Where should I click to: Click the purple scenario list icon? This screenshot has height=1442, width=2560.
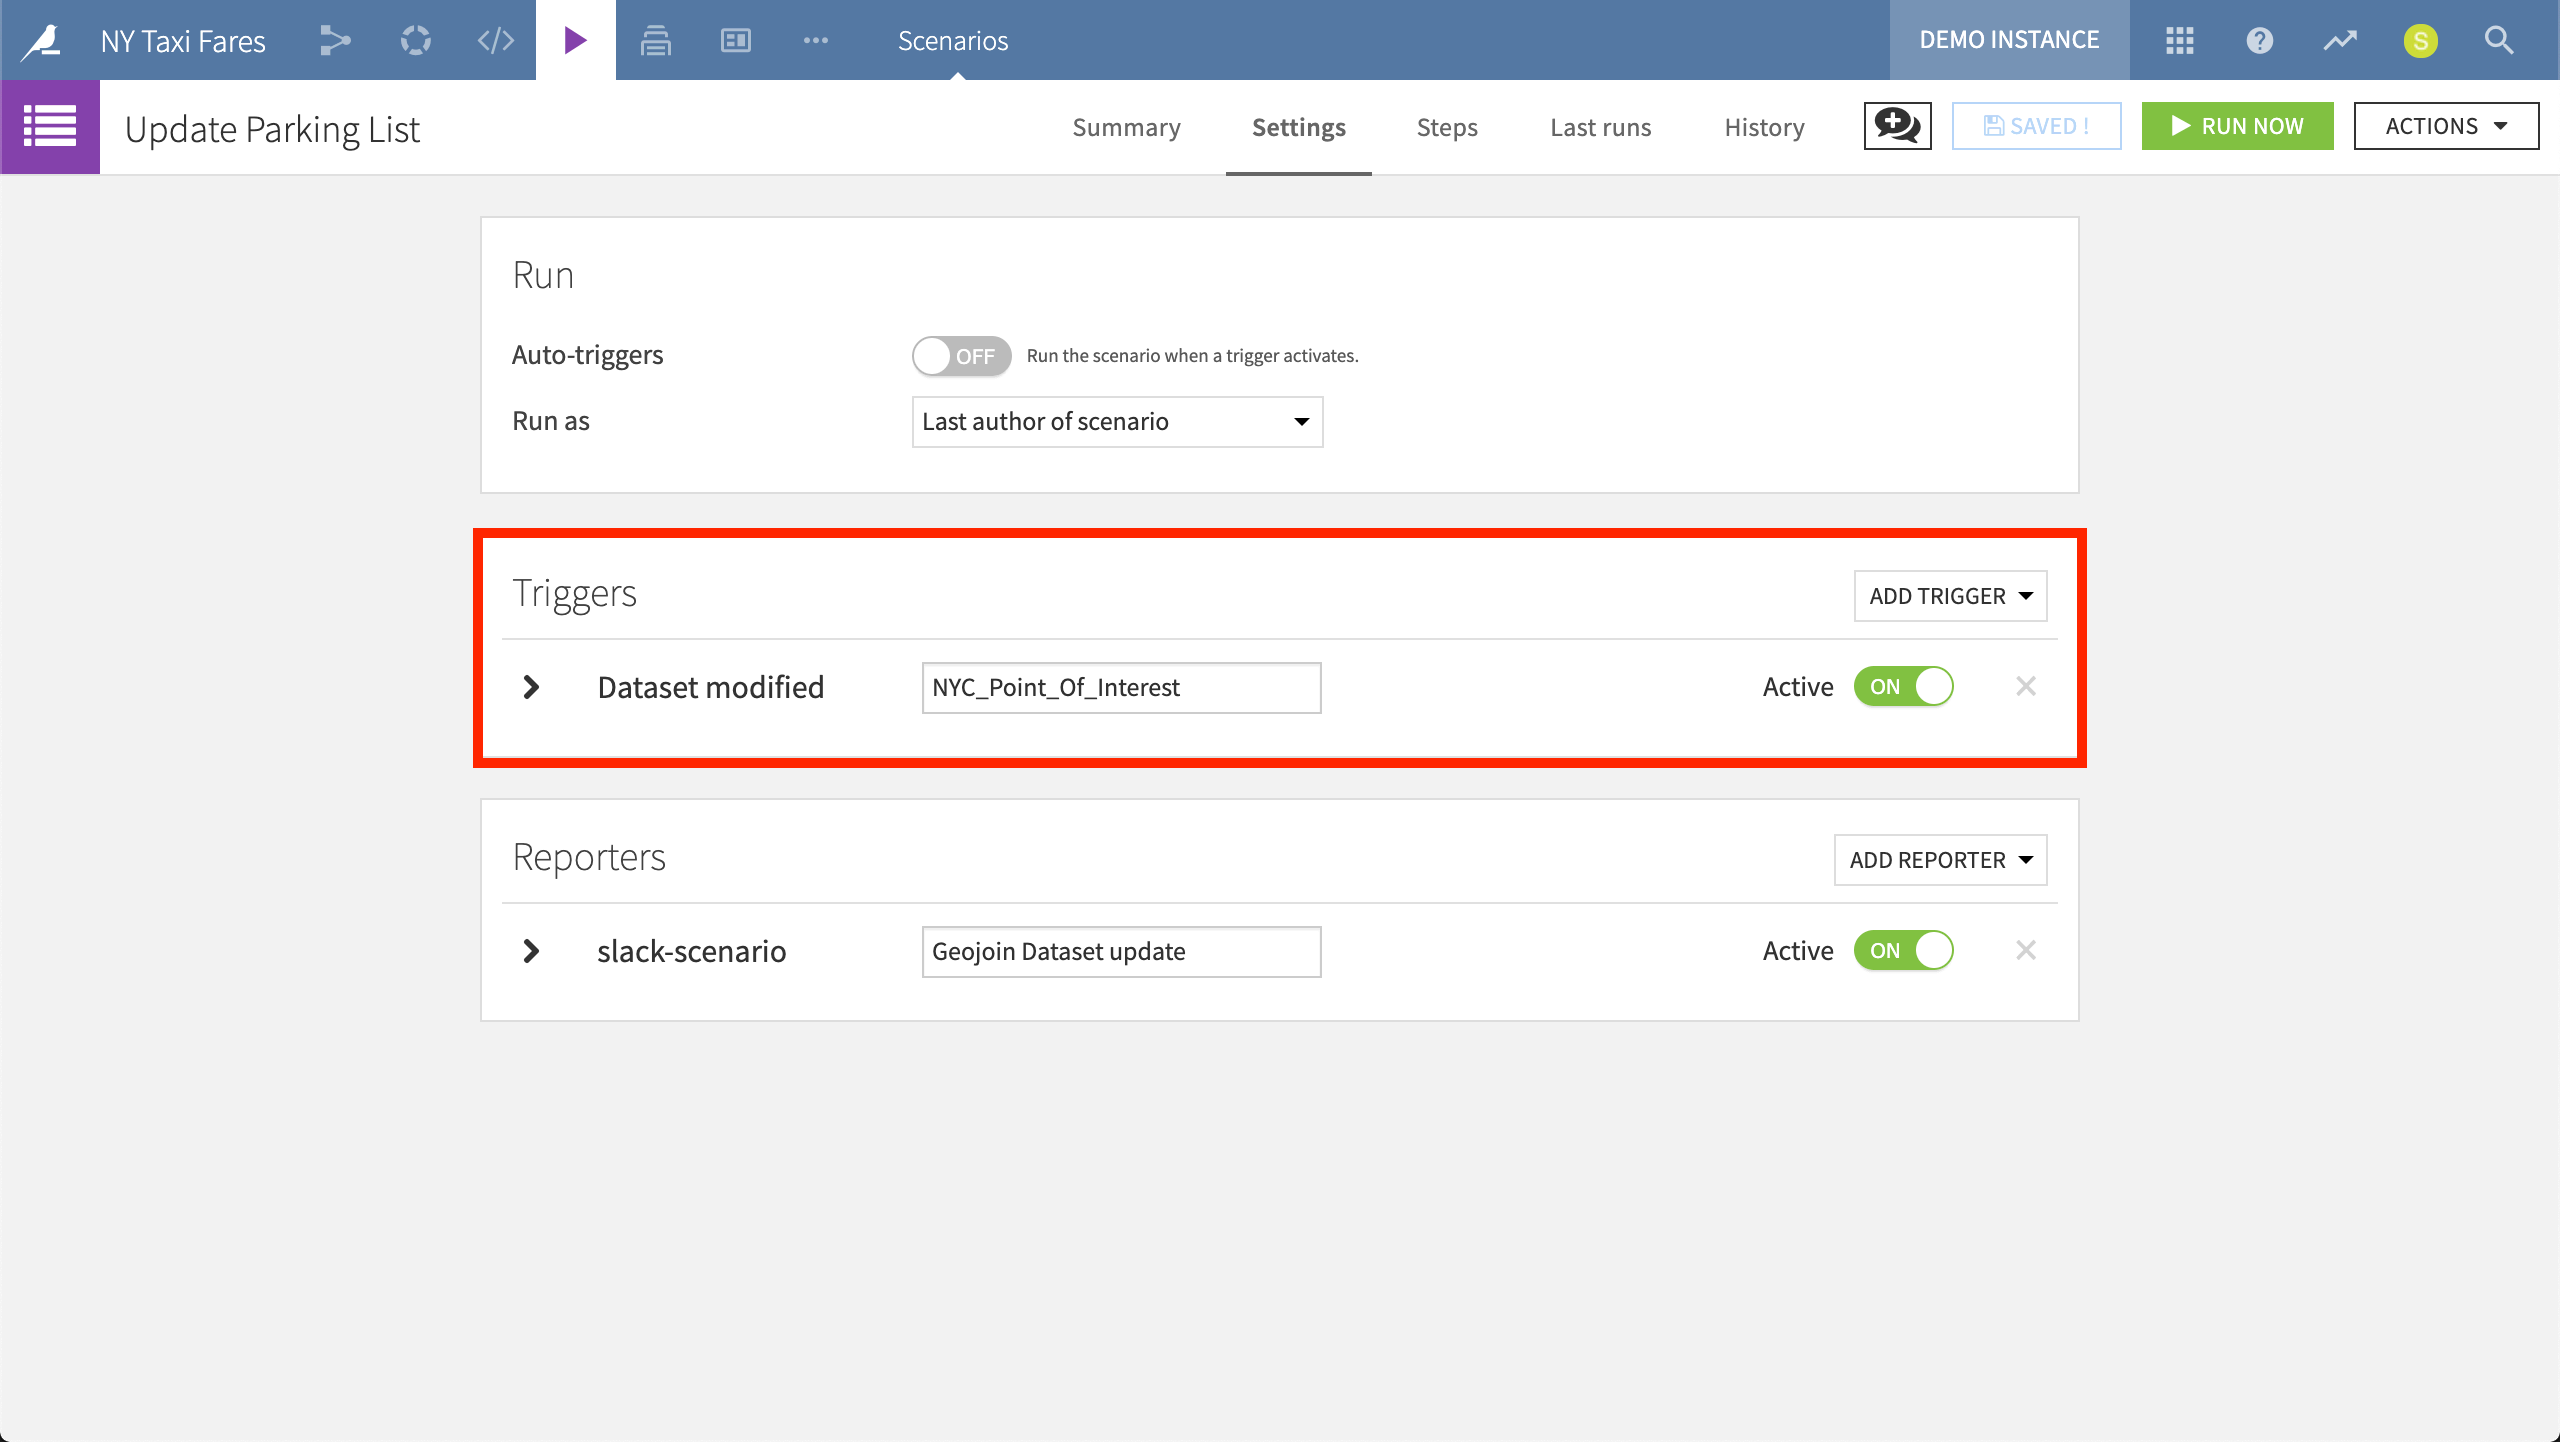click(50, 127)
